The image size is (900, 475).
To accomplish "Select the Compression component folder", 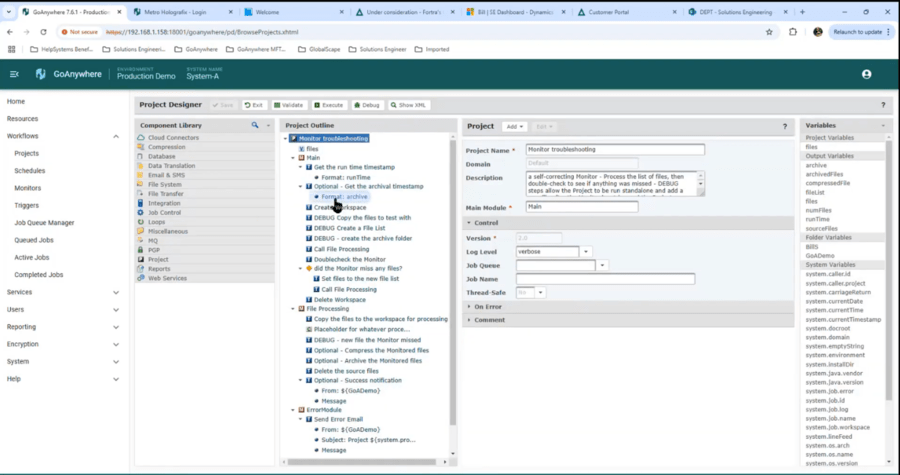I will coord(166,147).
